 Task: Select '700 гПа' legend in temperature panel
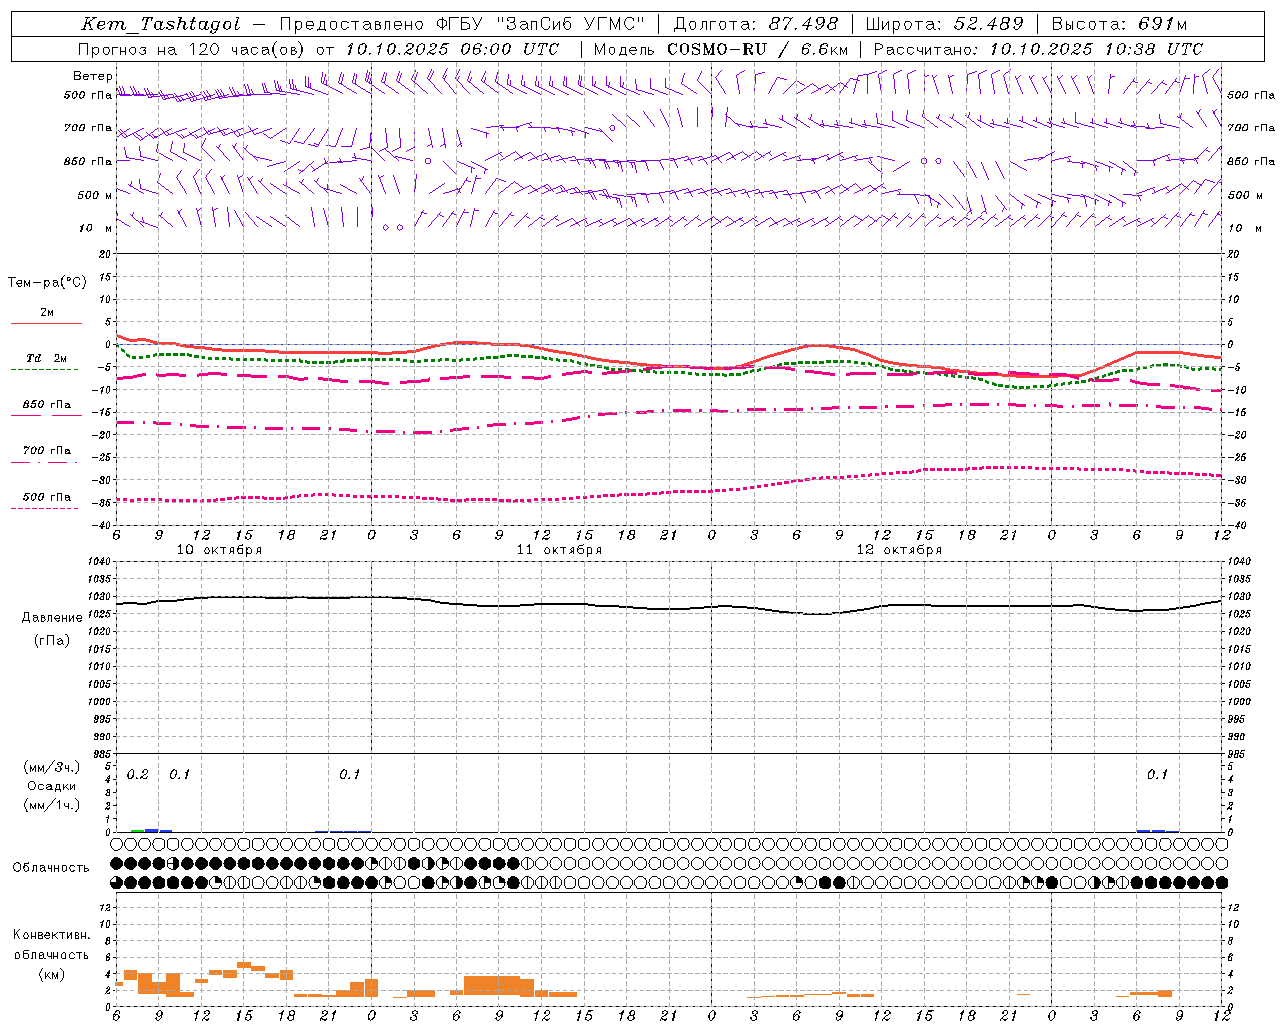[x=47, y=451]
